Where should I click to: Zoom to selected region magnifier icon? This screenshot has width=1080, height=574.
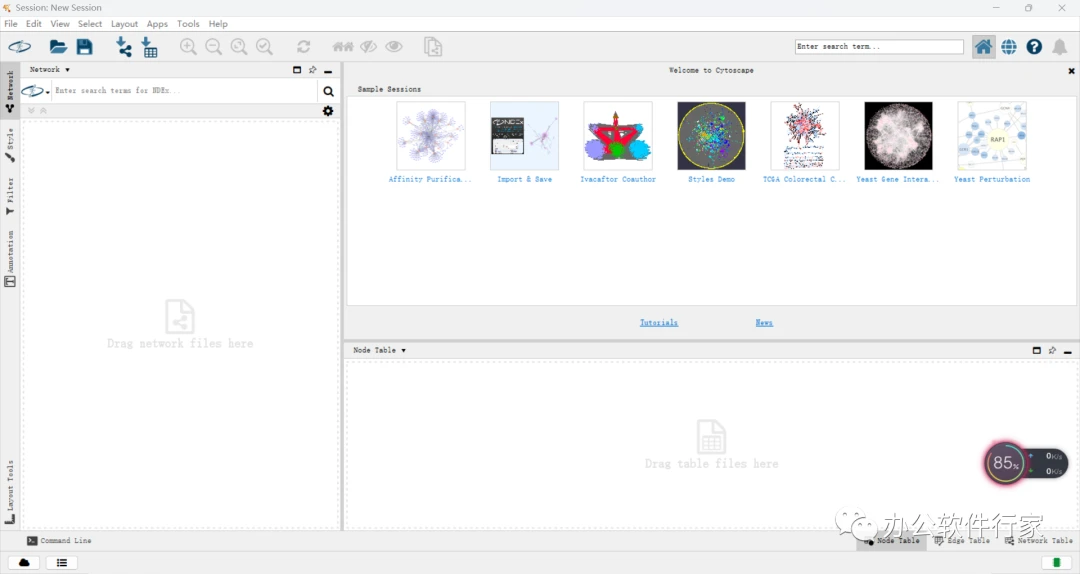264,47
